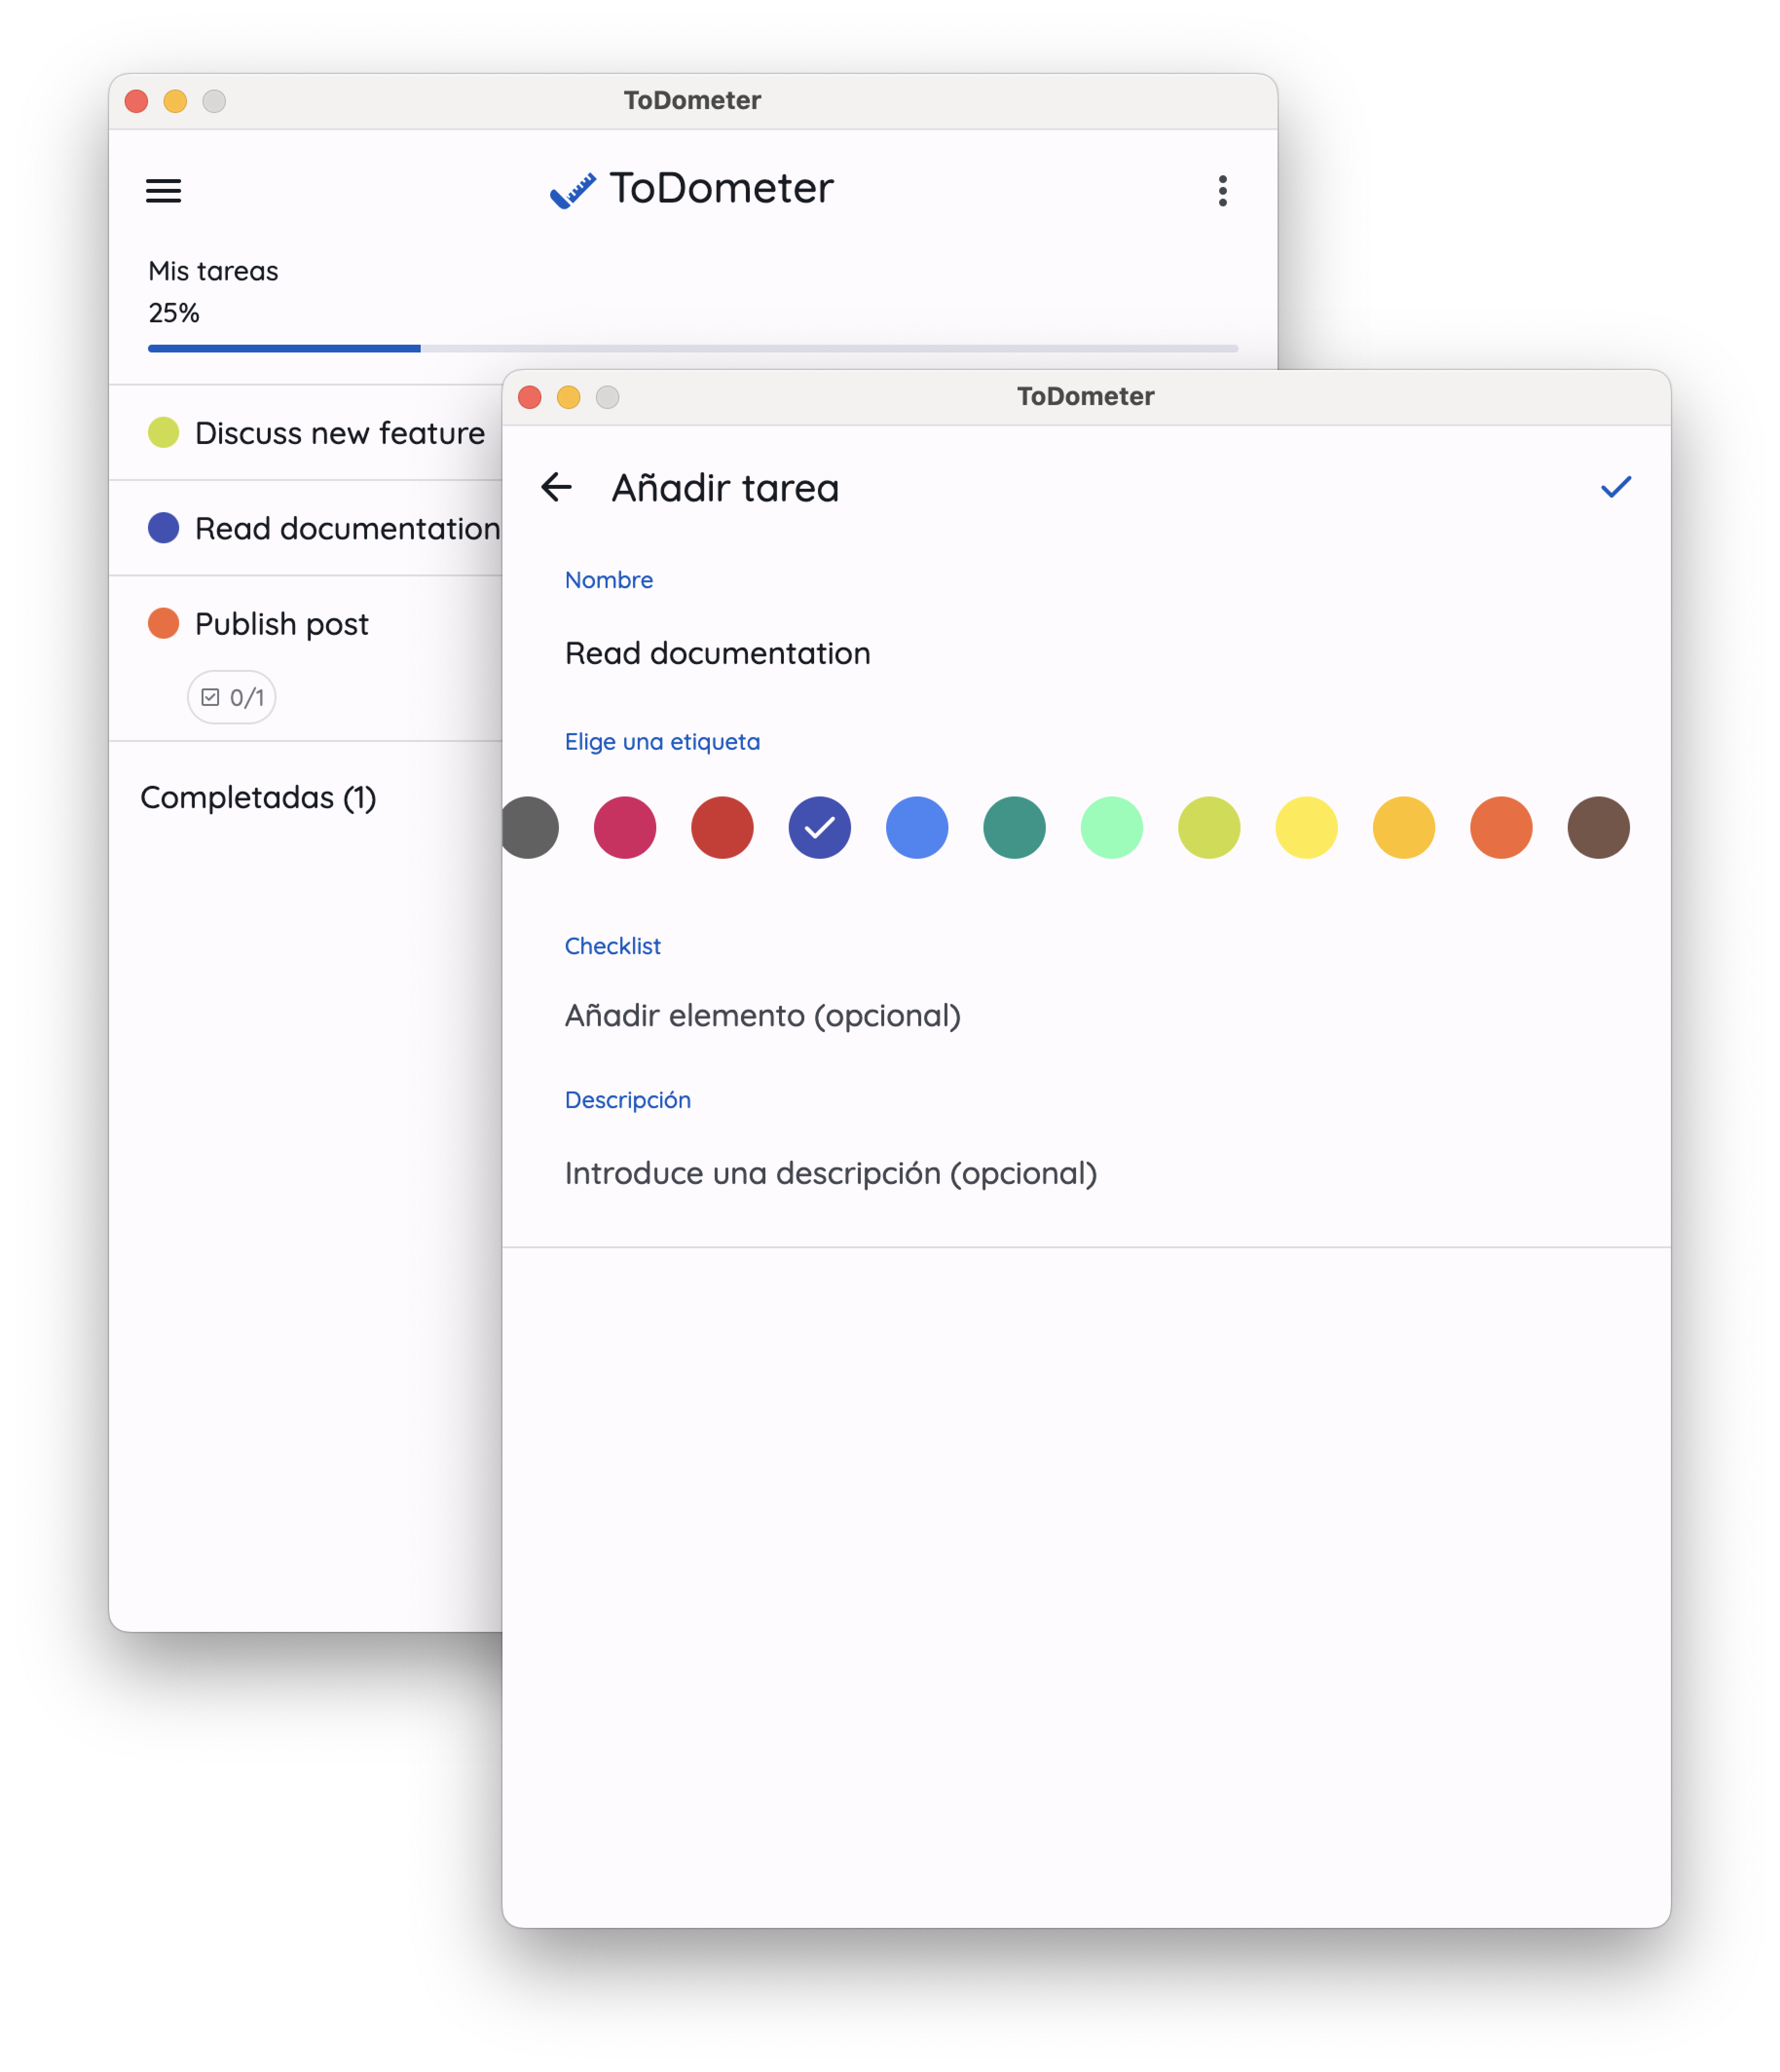Screen dimensions: 1780x2072
Task: Click the Añadir elemento checklist field
Action: (x=762, y=1015)
